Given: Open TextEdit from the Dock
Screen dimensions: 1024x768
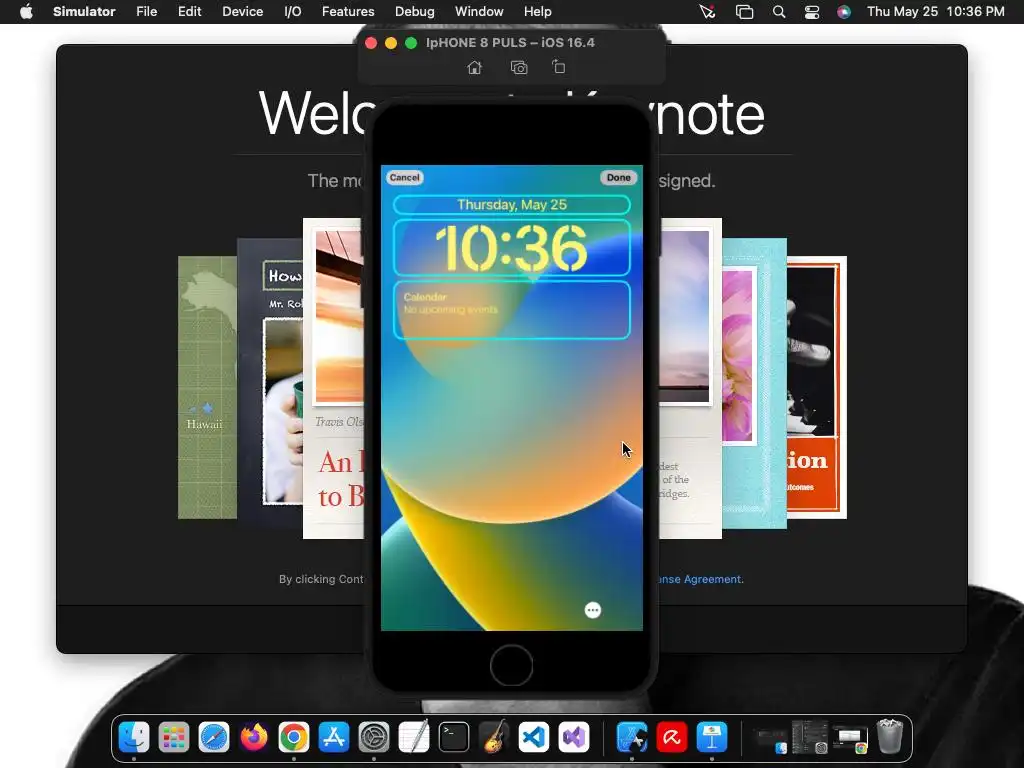Looking at the screenshot, I should click(x=414, y=737).
